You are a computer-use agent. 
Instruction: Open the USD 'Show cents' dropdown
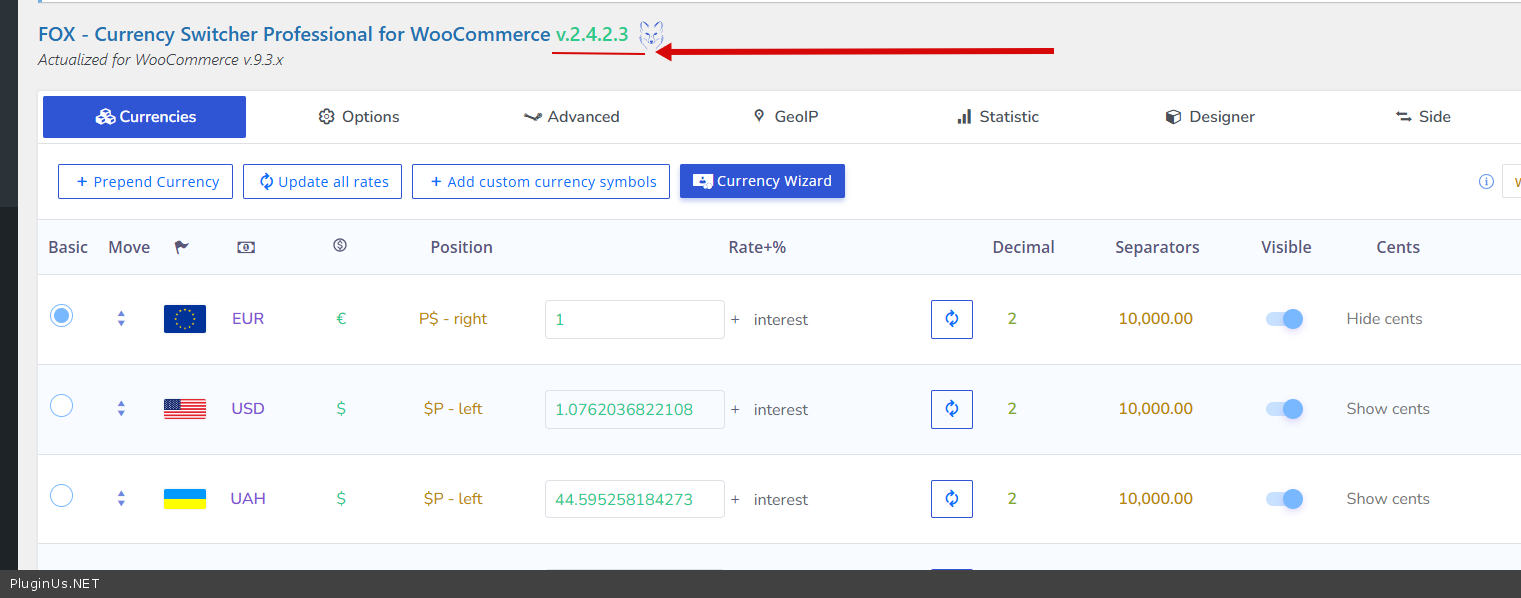point(1388,409)
